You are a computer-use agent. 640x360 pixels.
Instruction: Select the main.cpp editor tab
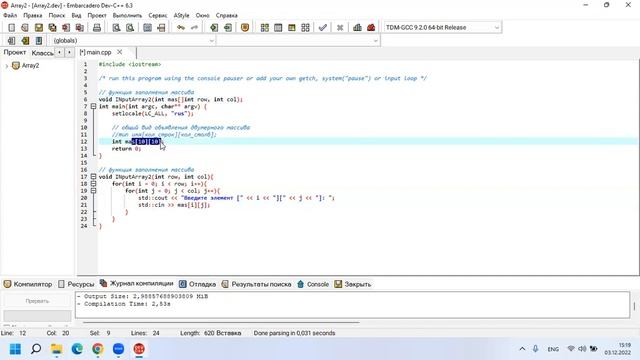coord(96,52)
